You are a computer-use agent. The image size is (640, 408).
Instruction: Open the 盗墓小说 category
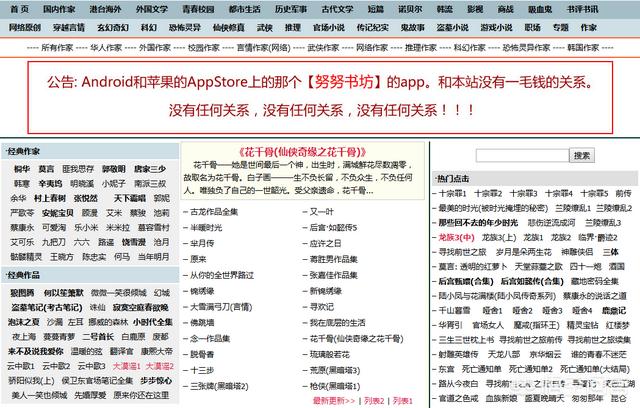click(452, 27)
